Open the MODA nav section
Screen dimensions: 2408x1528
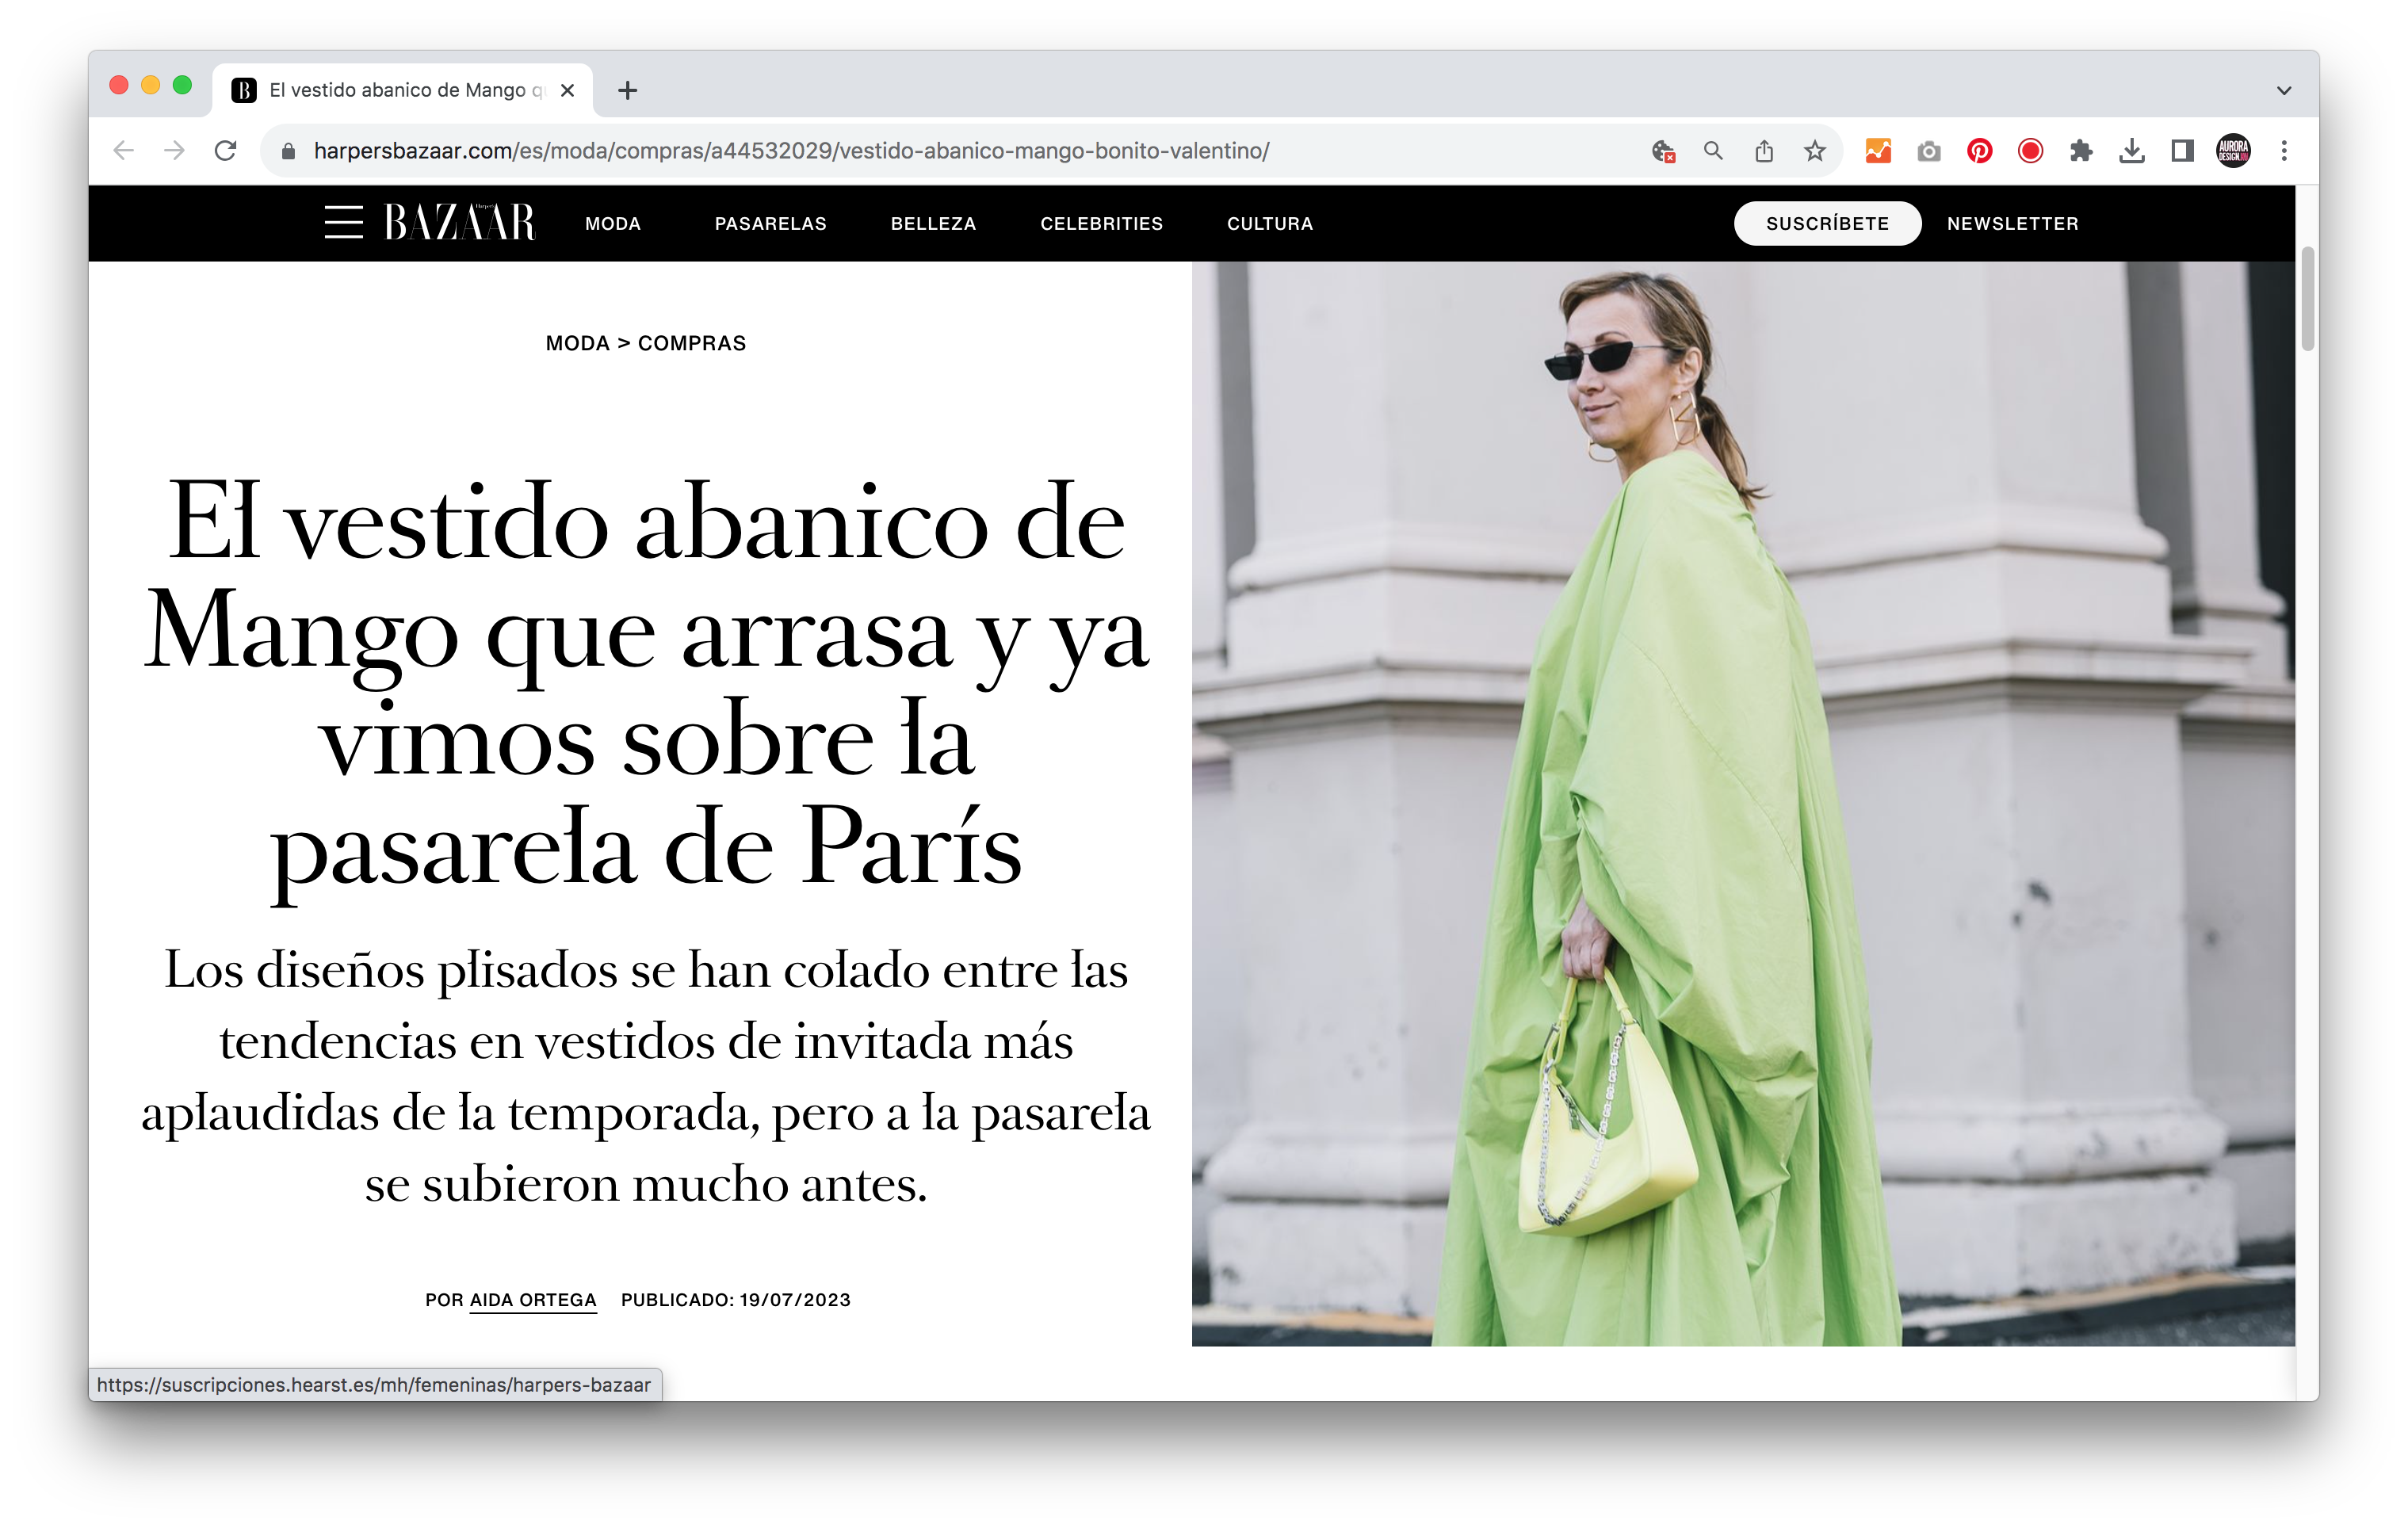pos(613,224)
